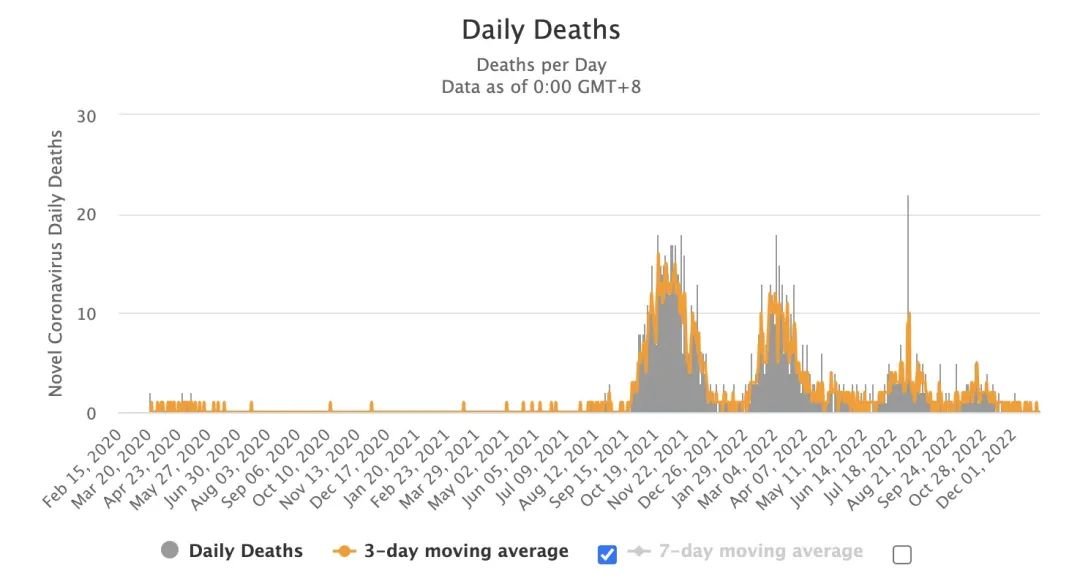Click the Daily Deaths chart title
1080x587 pixels.
tap(540, 30)
